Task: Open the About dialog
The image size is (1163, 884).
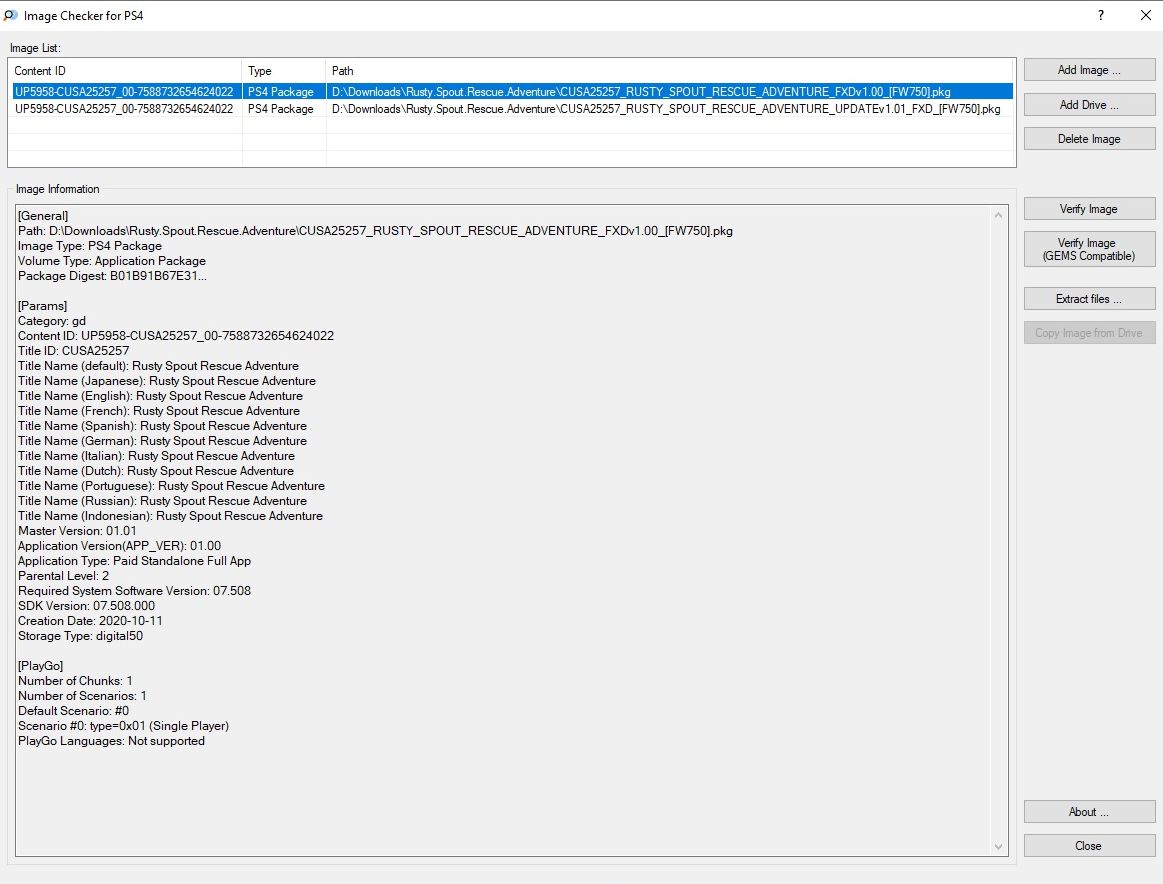Action: [x=1089, y=812]
